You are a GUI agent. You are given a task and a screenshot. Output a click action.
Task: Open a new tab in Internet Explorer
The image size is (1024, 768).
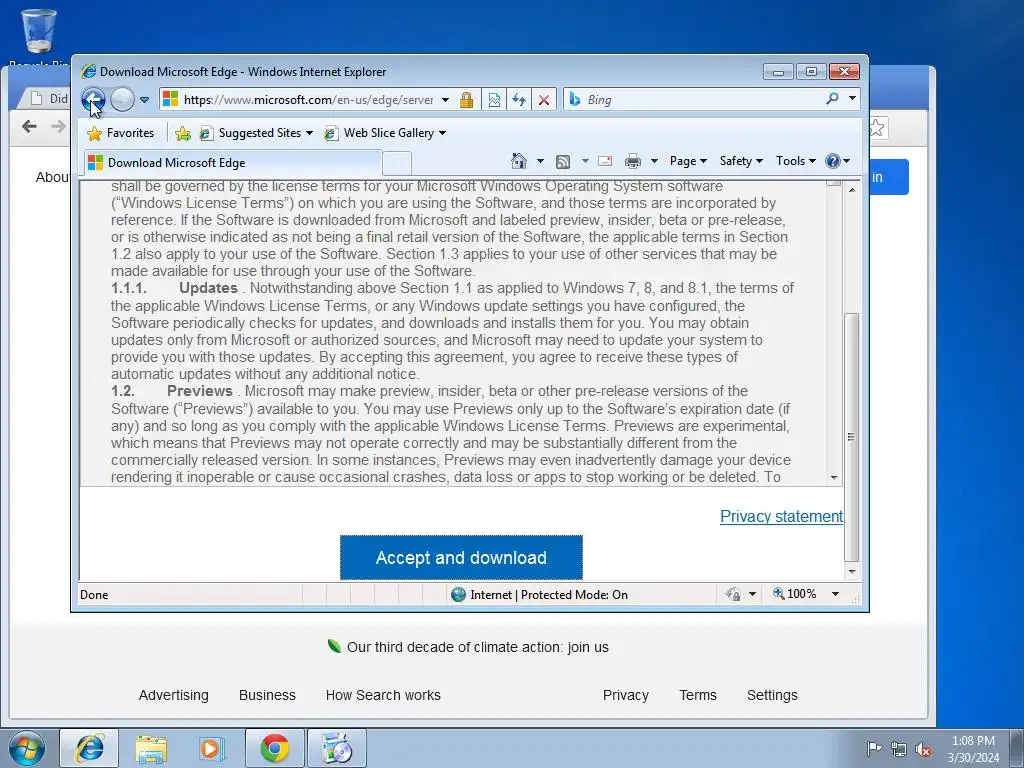click(x=396, y=163)
